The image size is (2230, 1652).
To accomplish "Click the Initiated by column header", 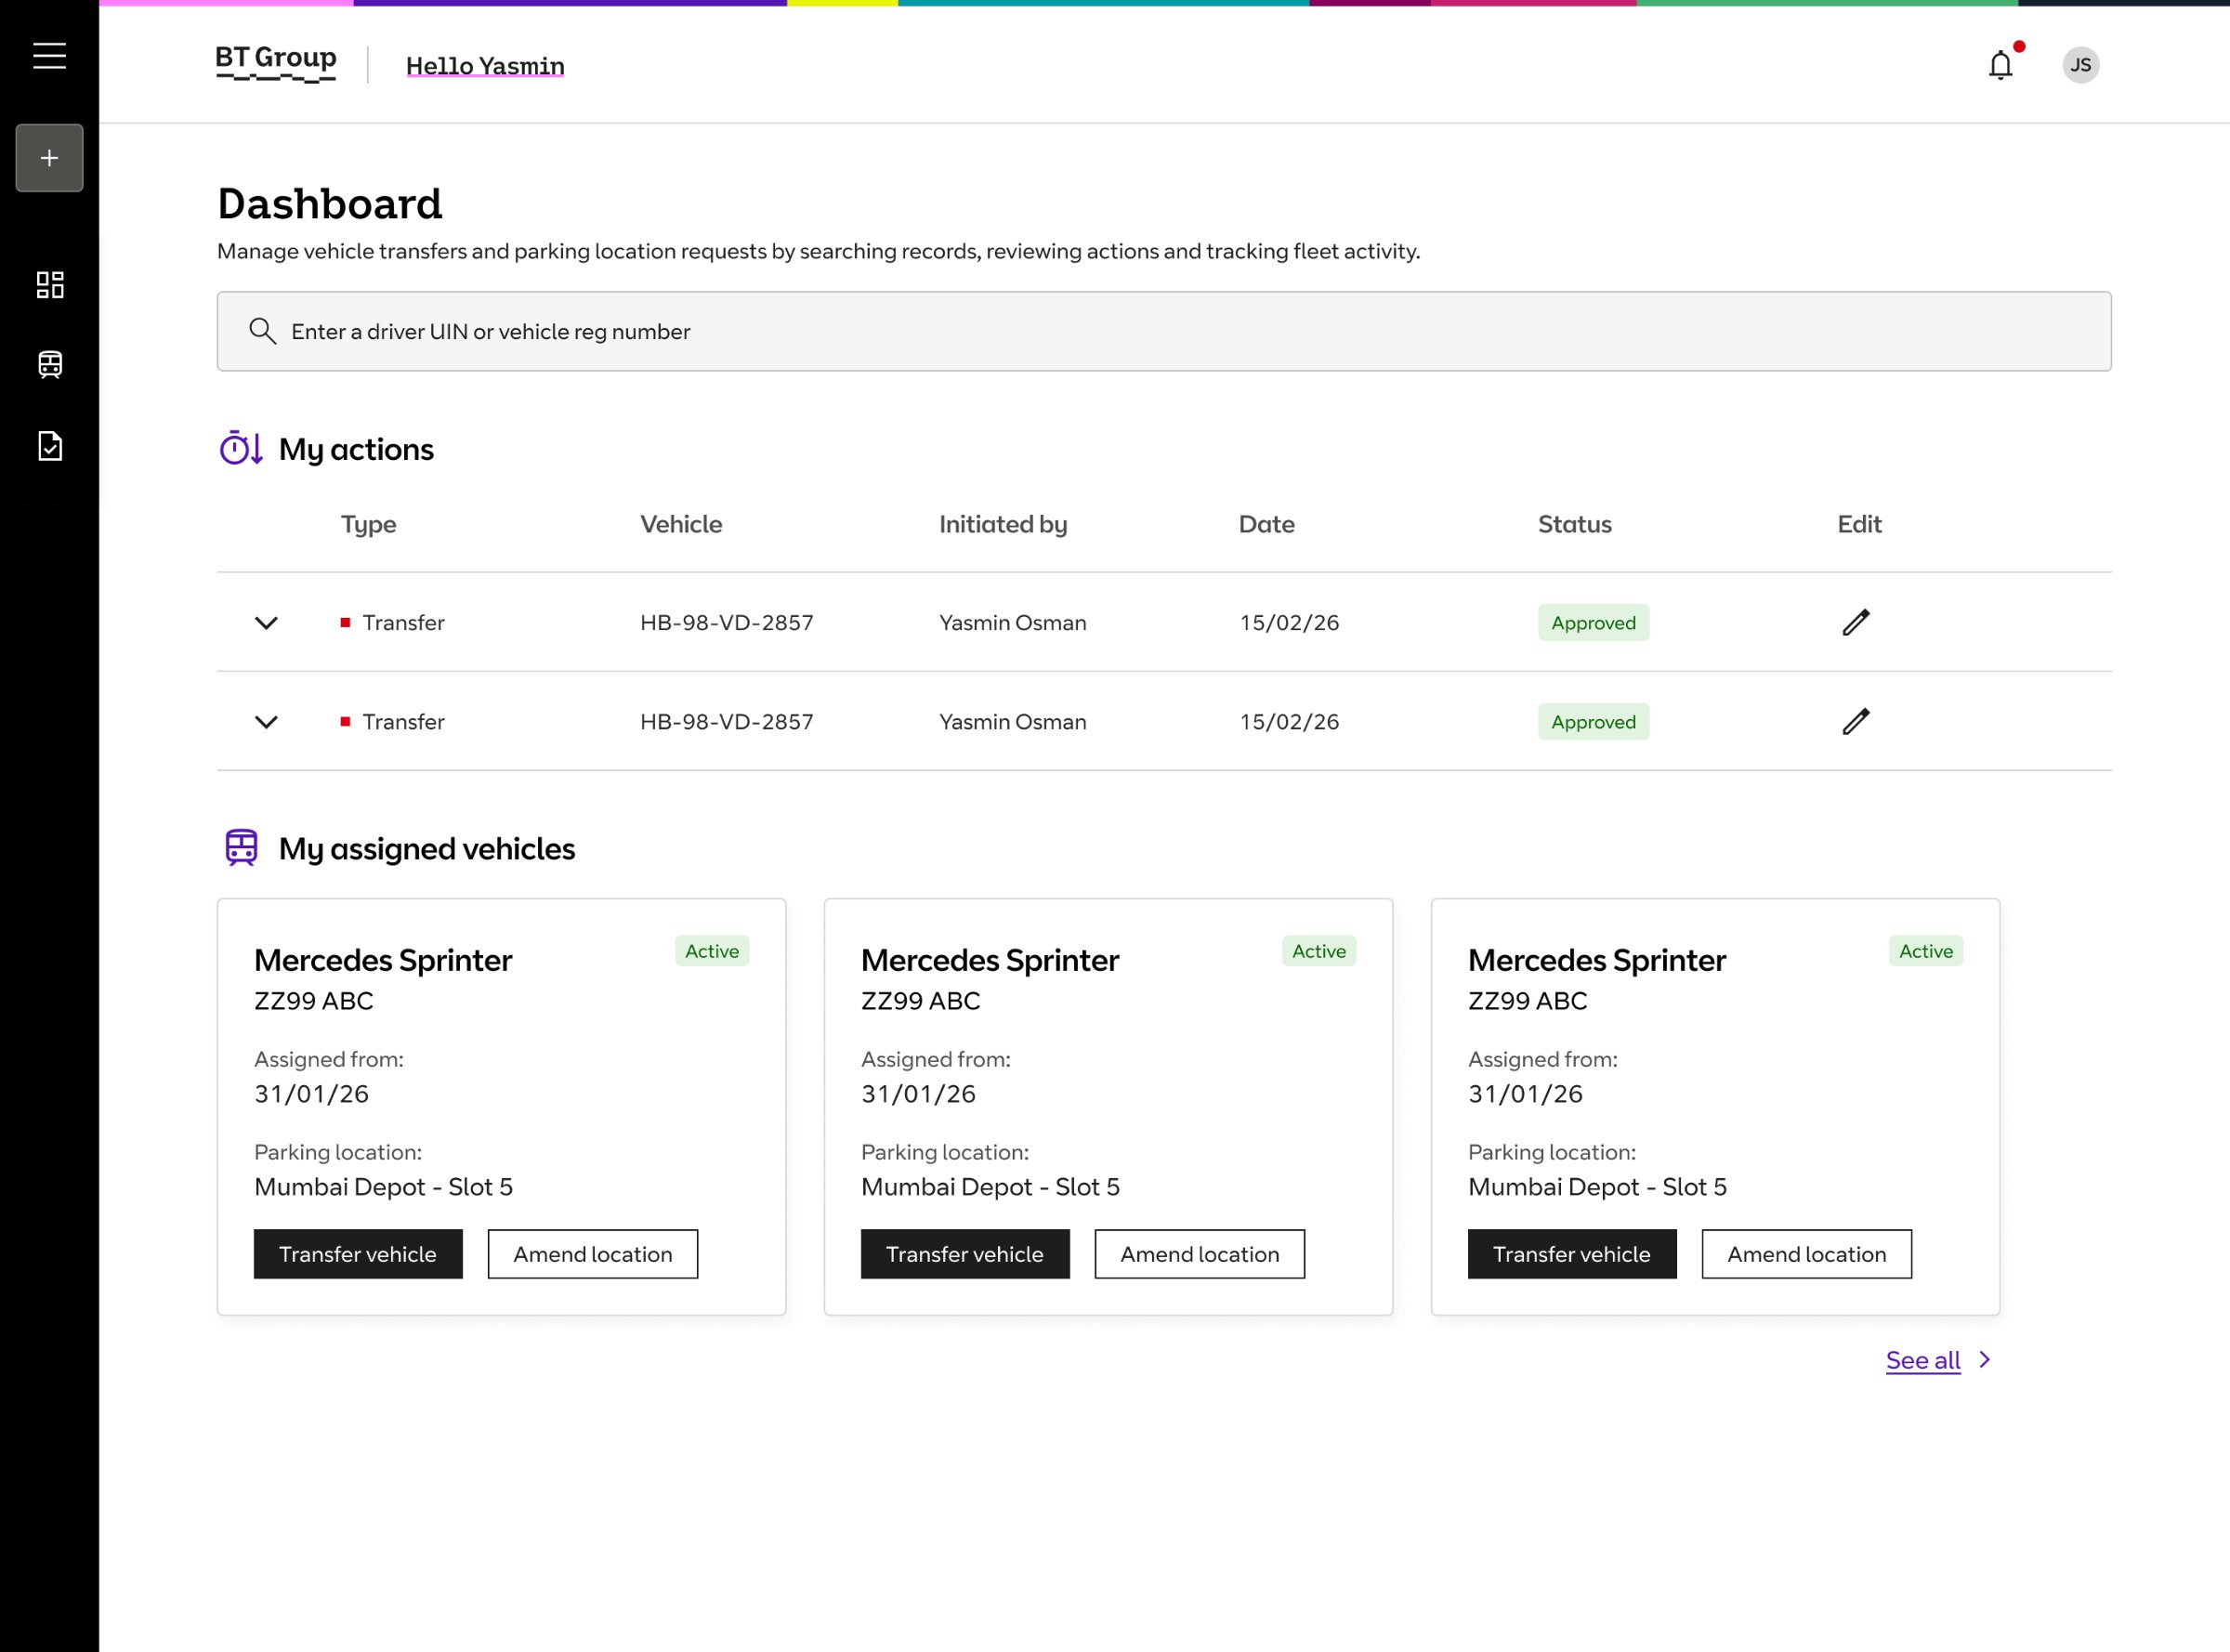I will click(x=1003, y=524).
